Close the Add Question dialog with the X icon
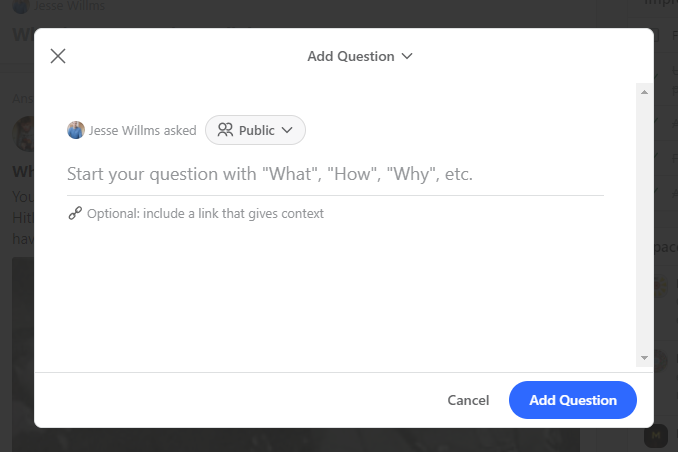This screenshot has width=678, height=452. [x=58, y=56]
